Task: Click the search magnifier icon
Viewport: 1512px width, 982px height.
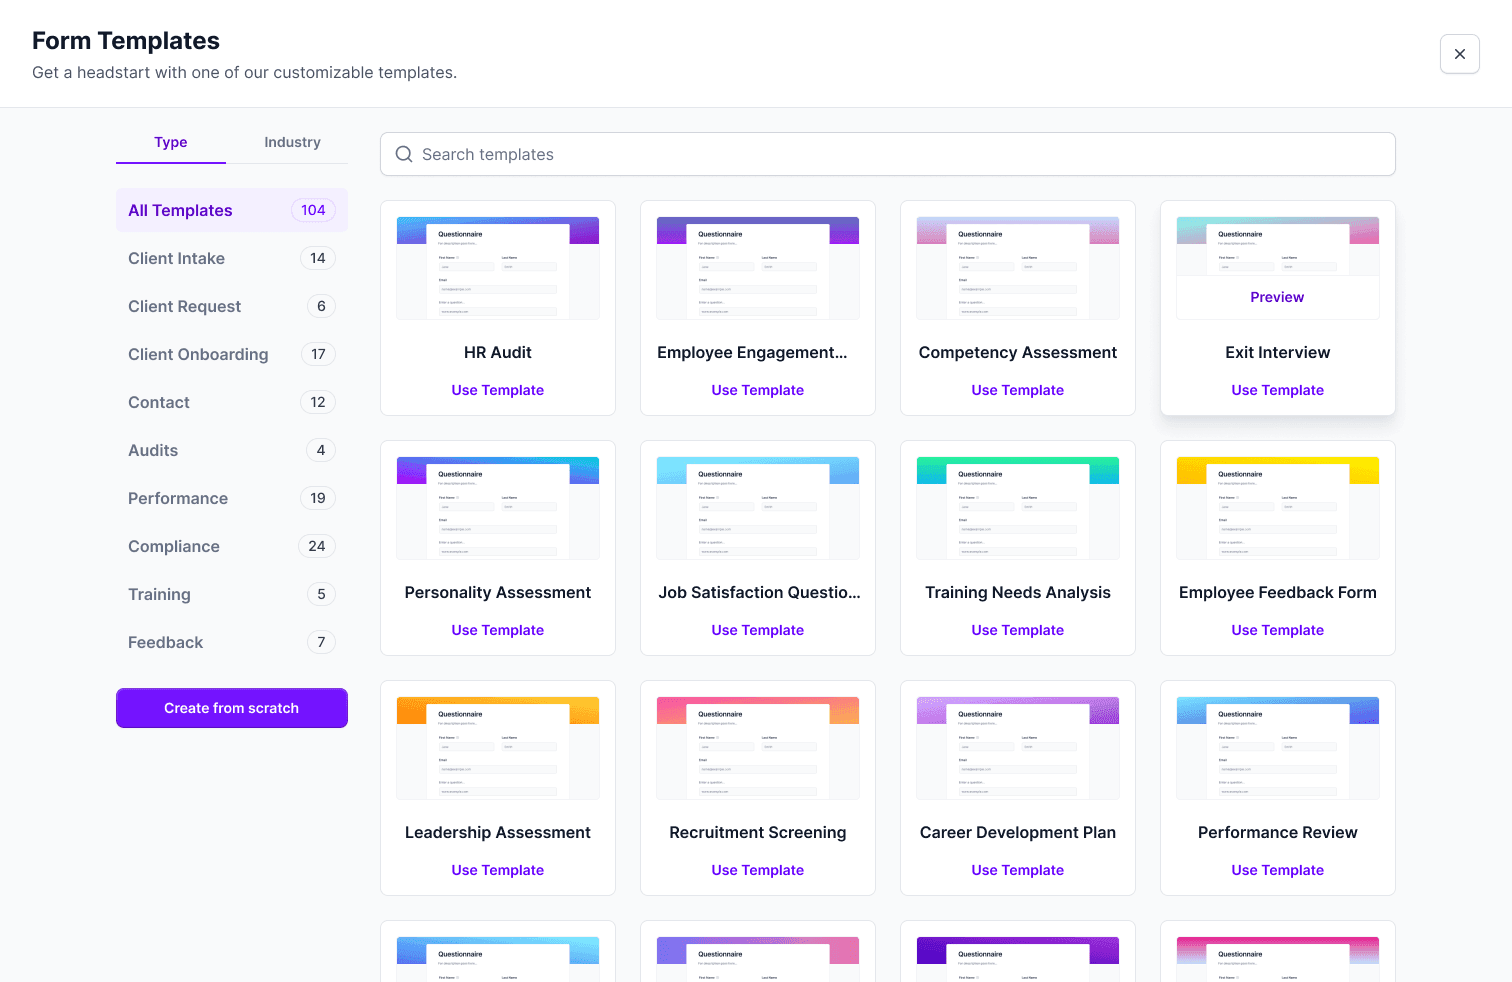Action: tap(404, 154)
